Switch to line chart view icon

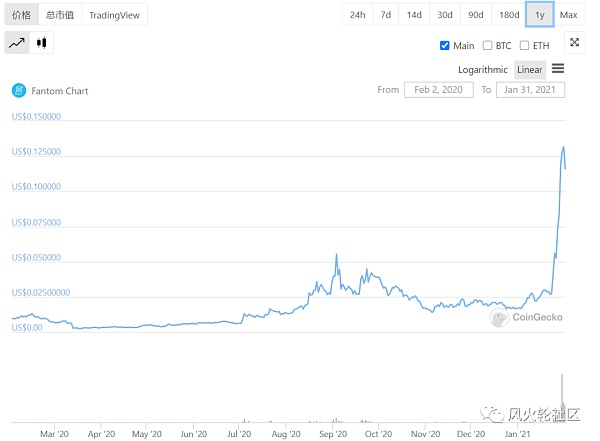click(17, 43)
